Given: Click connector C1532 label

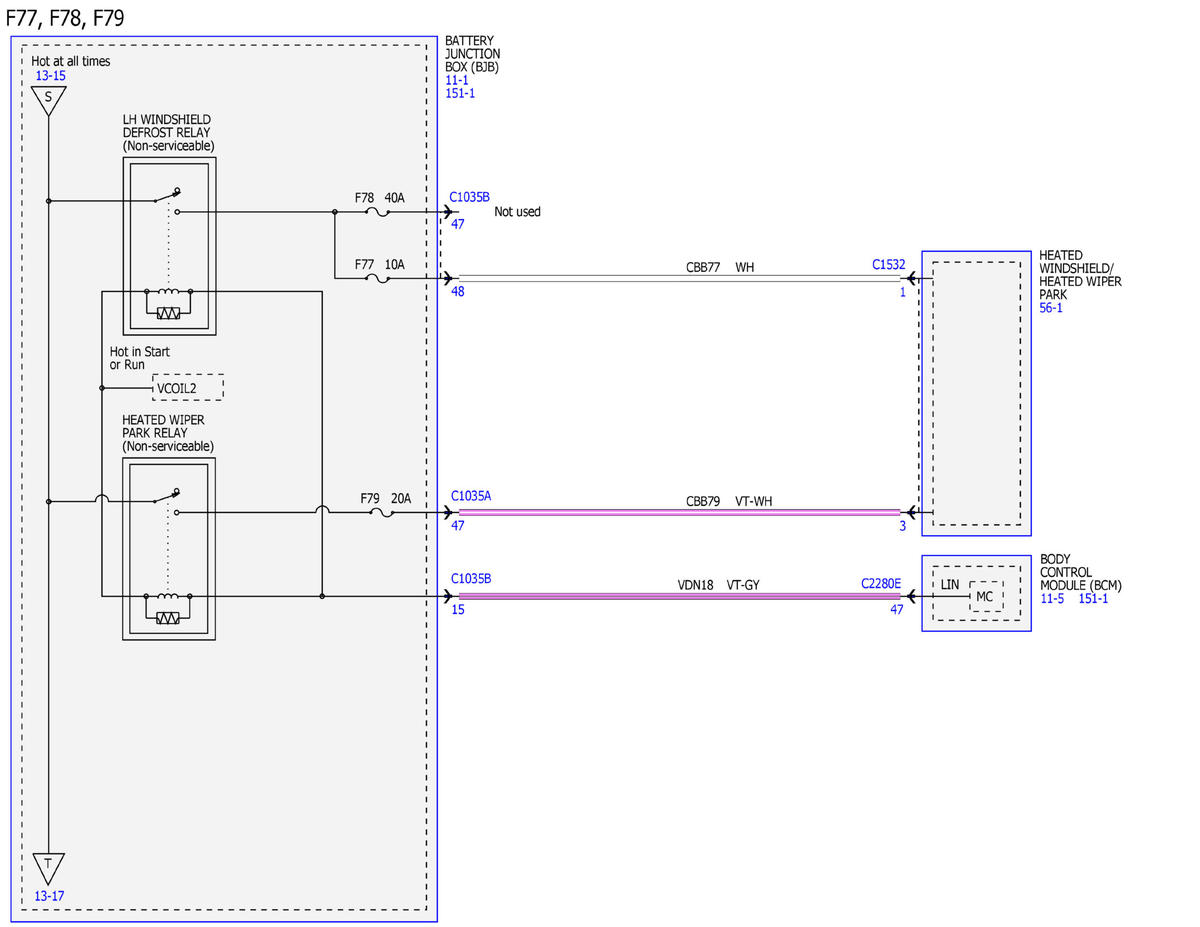Looking at the screenshot, I should pos(888,265).
